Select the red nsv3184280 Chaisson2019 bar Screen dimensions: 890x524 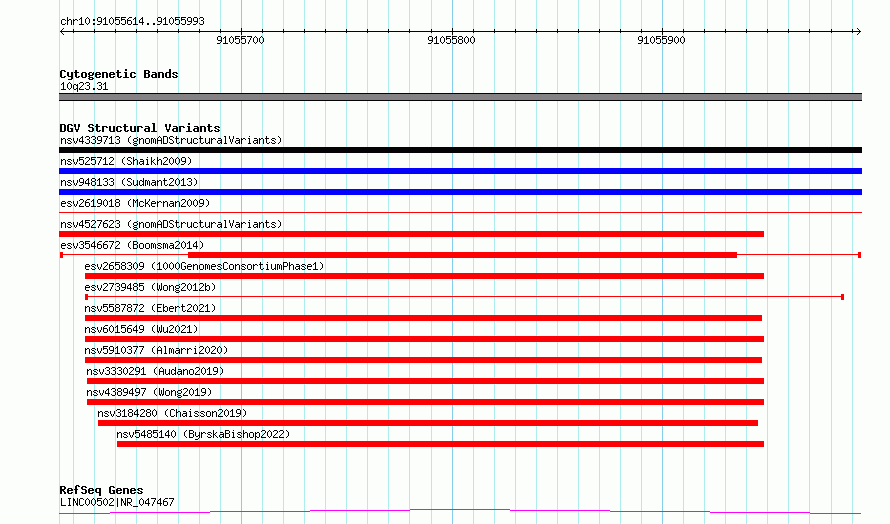coord(428,423)
